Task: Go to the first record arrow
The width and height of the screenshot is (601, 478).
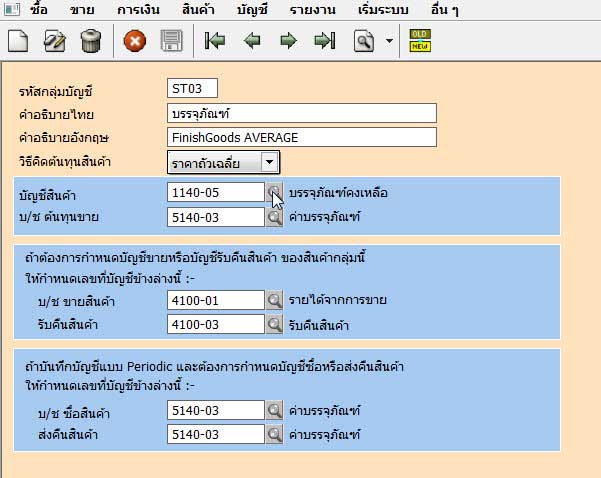Action: point(215,41)
